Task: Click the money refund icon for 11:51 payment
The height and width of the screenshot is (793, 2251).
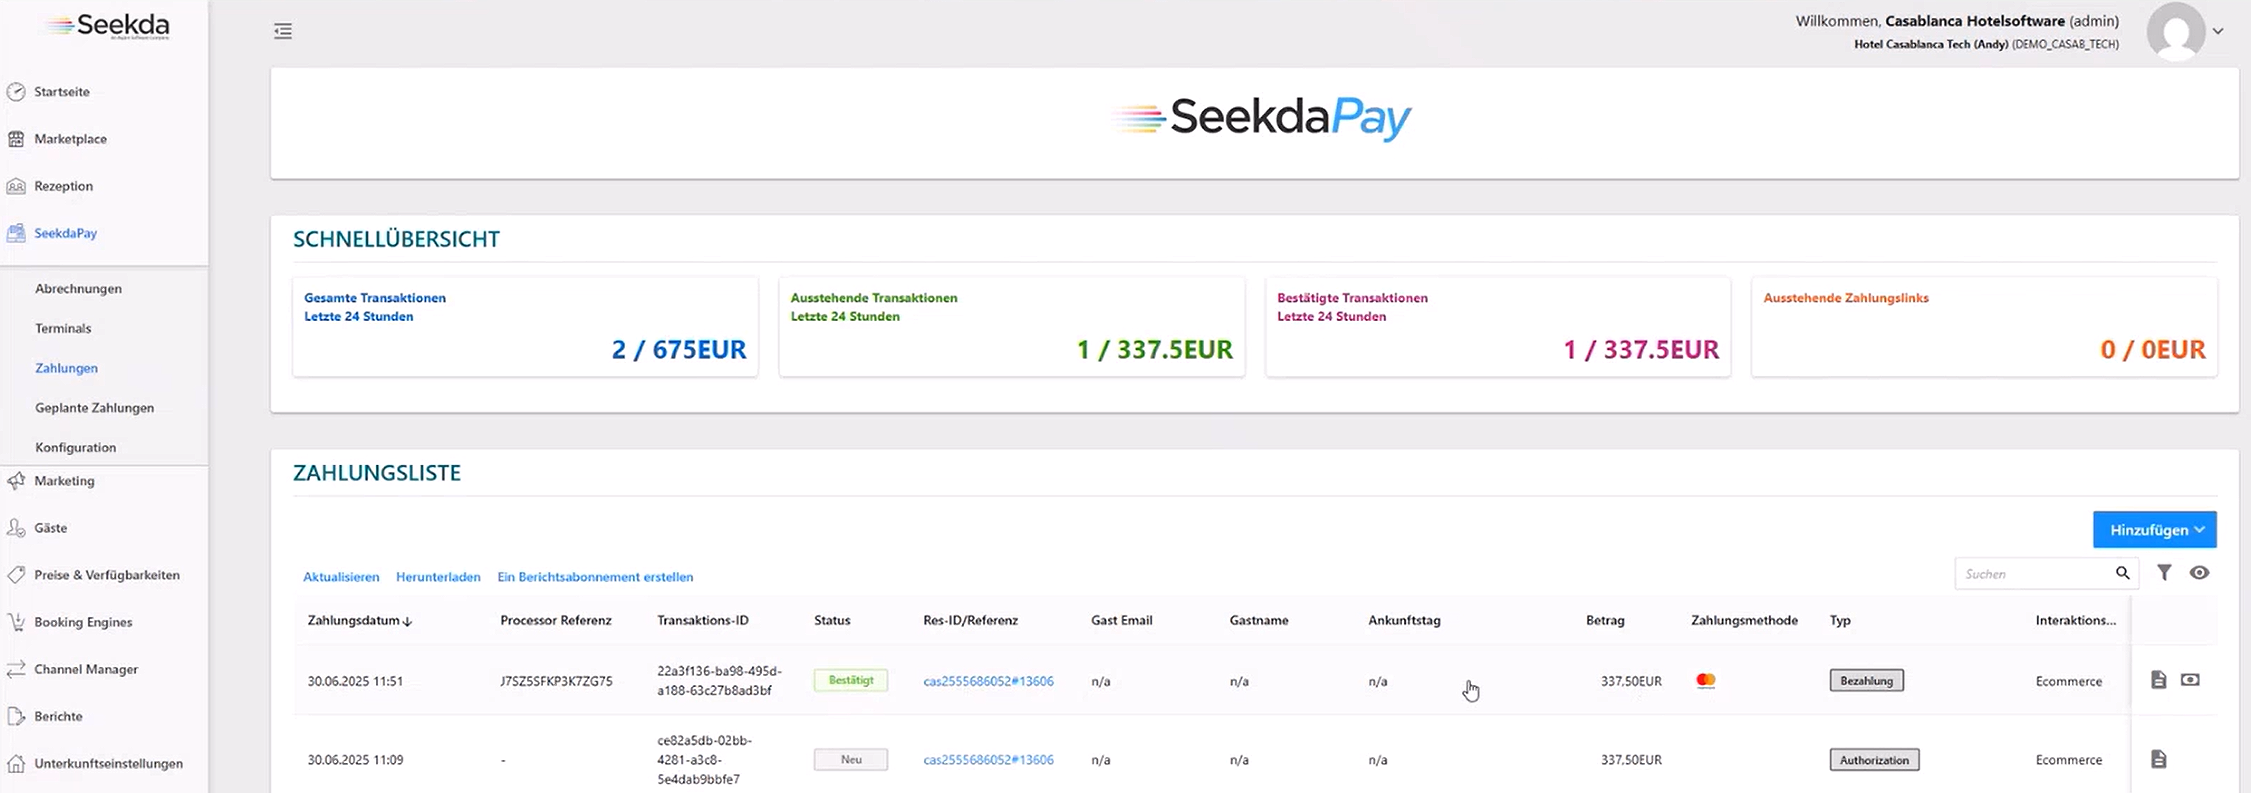Action: click(2190, 680)
